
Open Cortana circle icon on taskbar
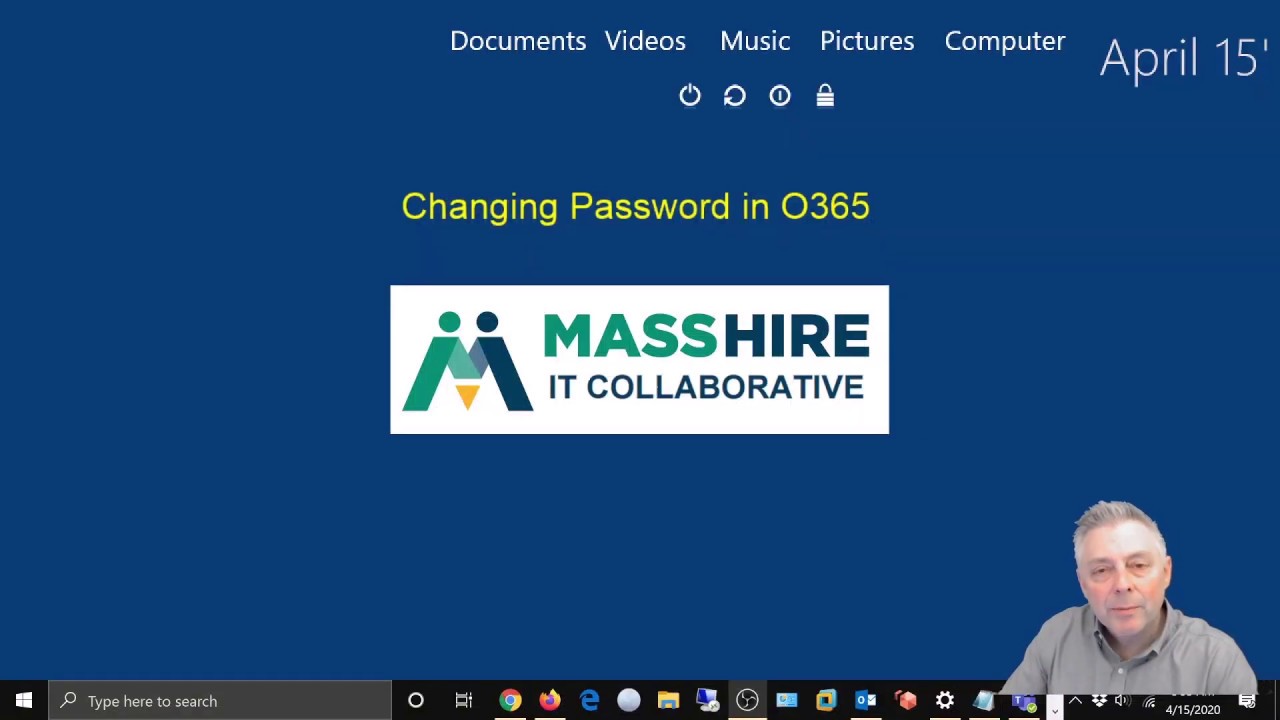[416, 701]
